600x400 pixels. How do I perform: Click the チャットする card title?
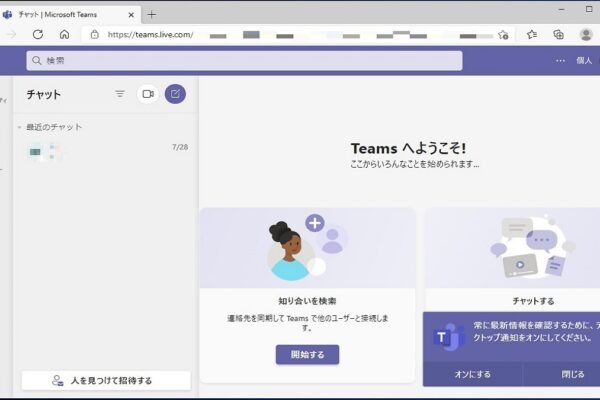tap(533, 301)
